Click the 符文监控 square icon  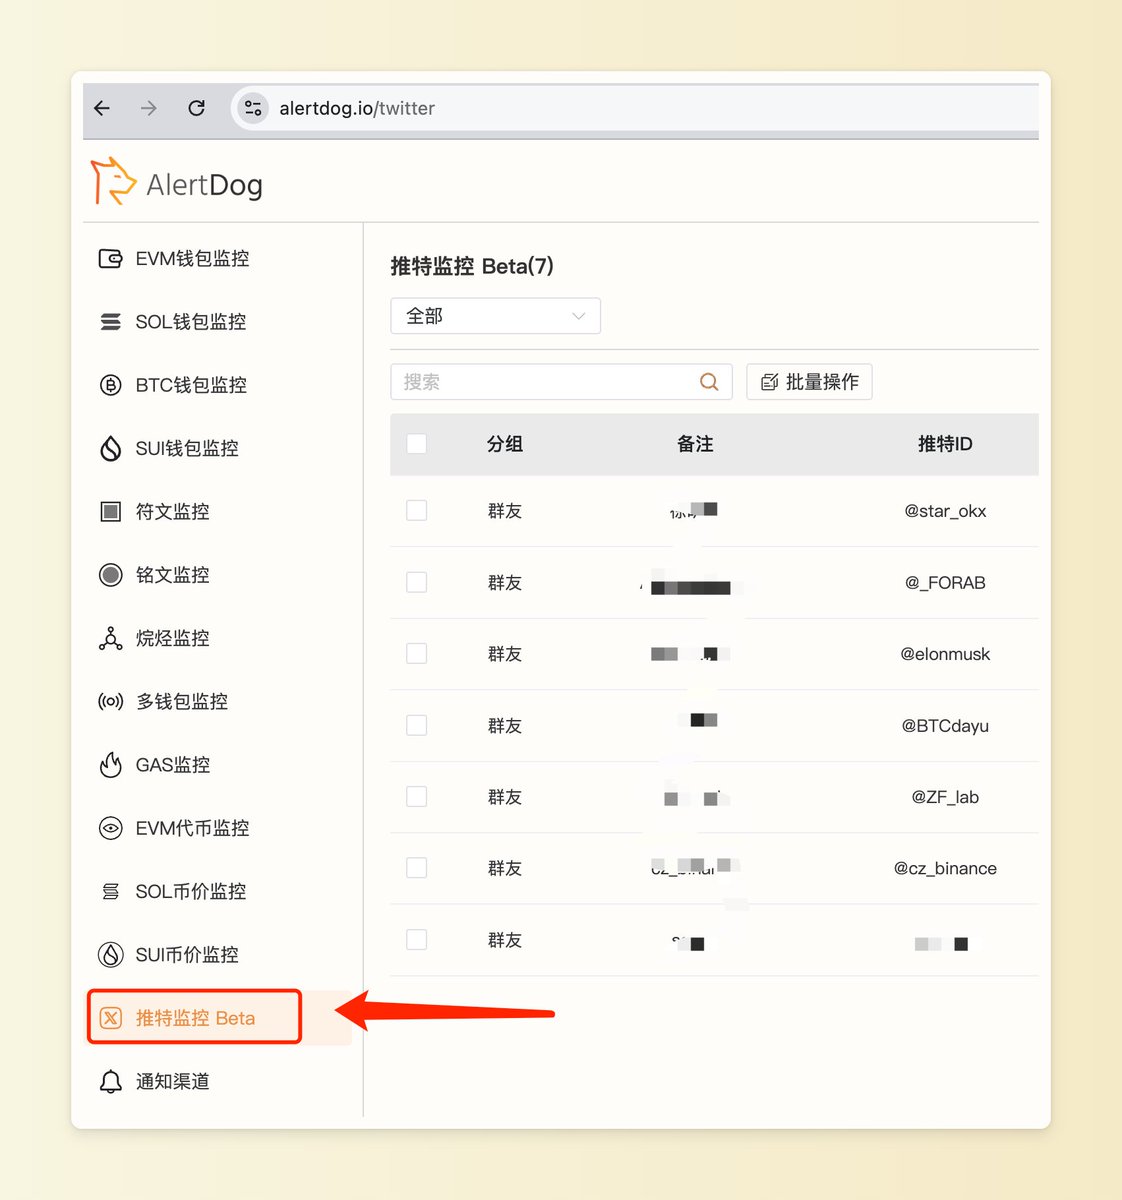[x=111, y=512]
